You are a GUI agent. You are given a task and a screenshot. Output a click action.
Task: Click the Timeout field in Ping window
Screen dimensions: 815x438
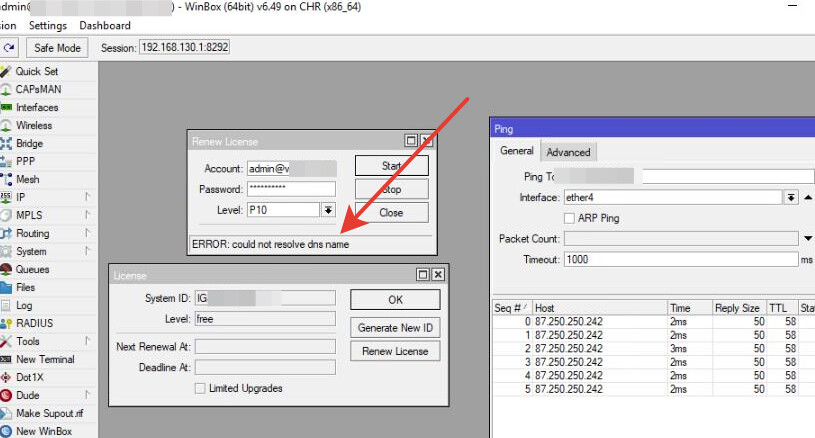pyautogui.click(x=681, y=259)
